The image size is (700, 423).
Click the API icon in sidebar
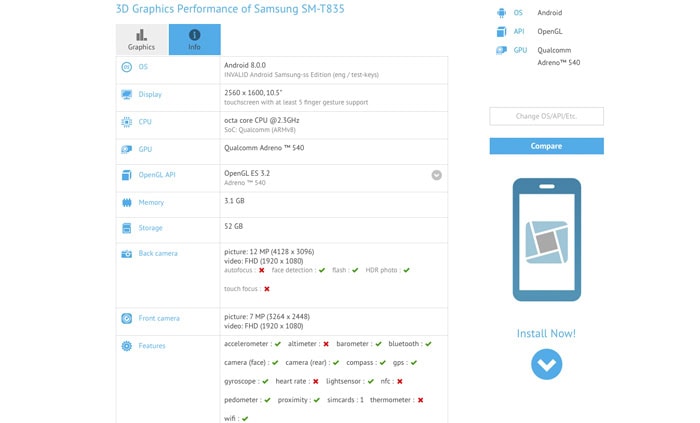point(501,32)
